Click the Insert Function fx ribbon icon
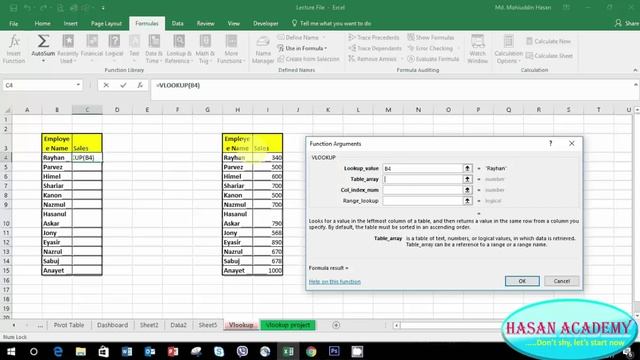 14,49
